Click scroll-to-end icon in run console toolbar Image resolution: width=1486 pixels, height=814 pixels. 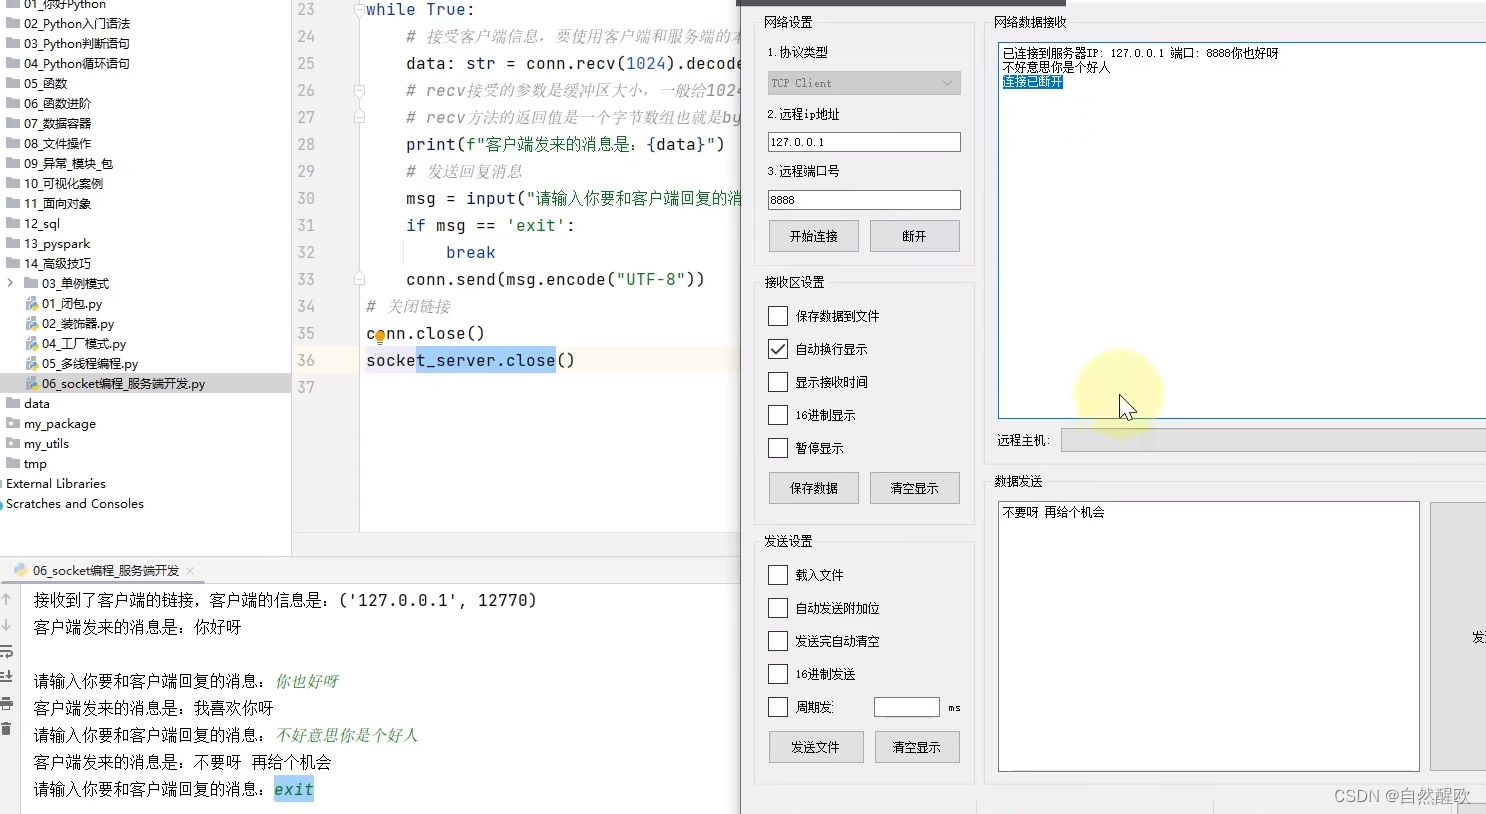(6, 677)
